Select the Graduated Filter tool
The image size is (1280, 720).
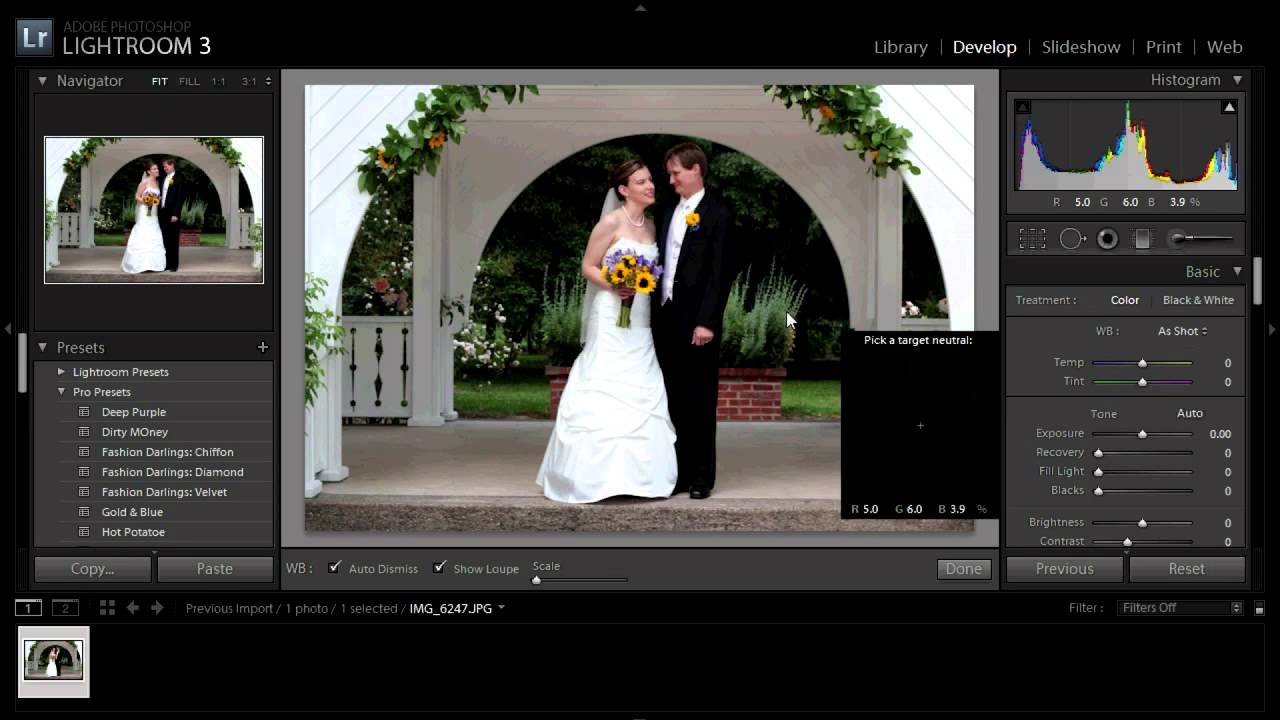coord(1143,239)
